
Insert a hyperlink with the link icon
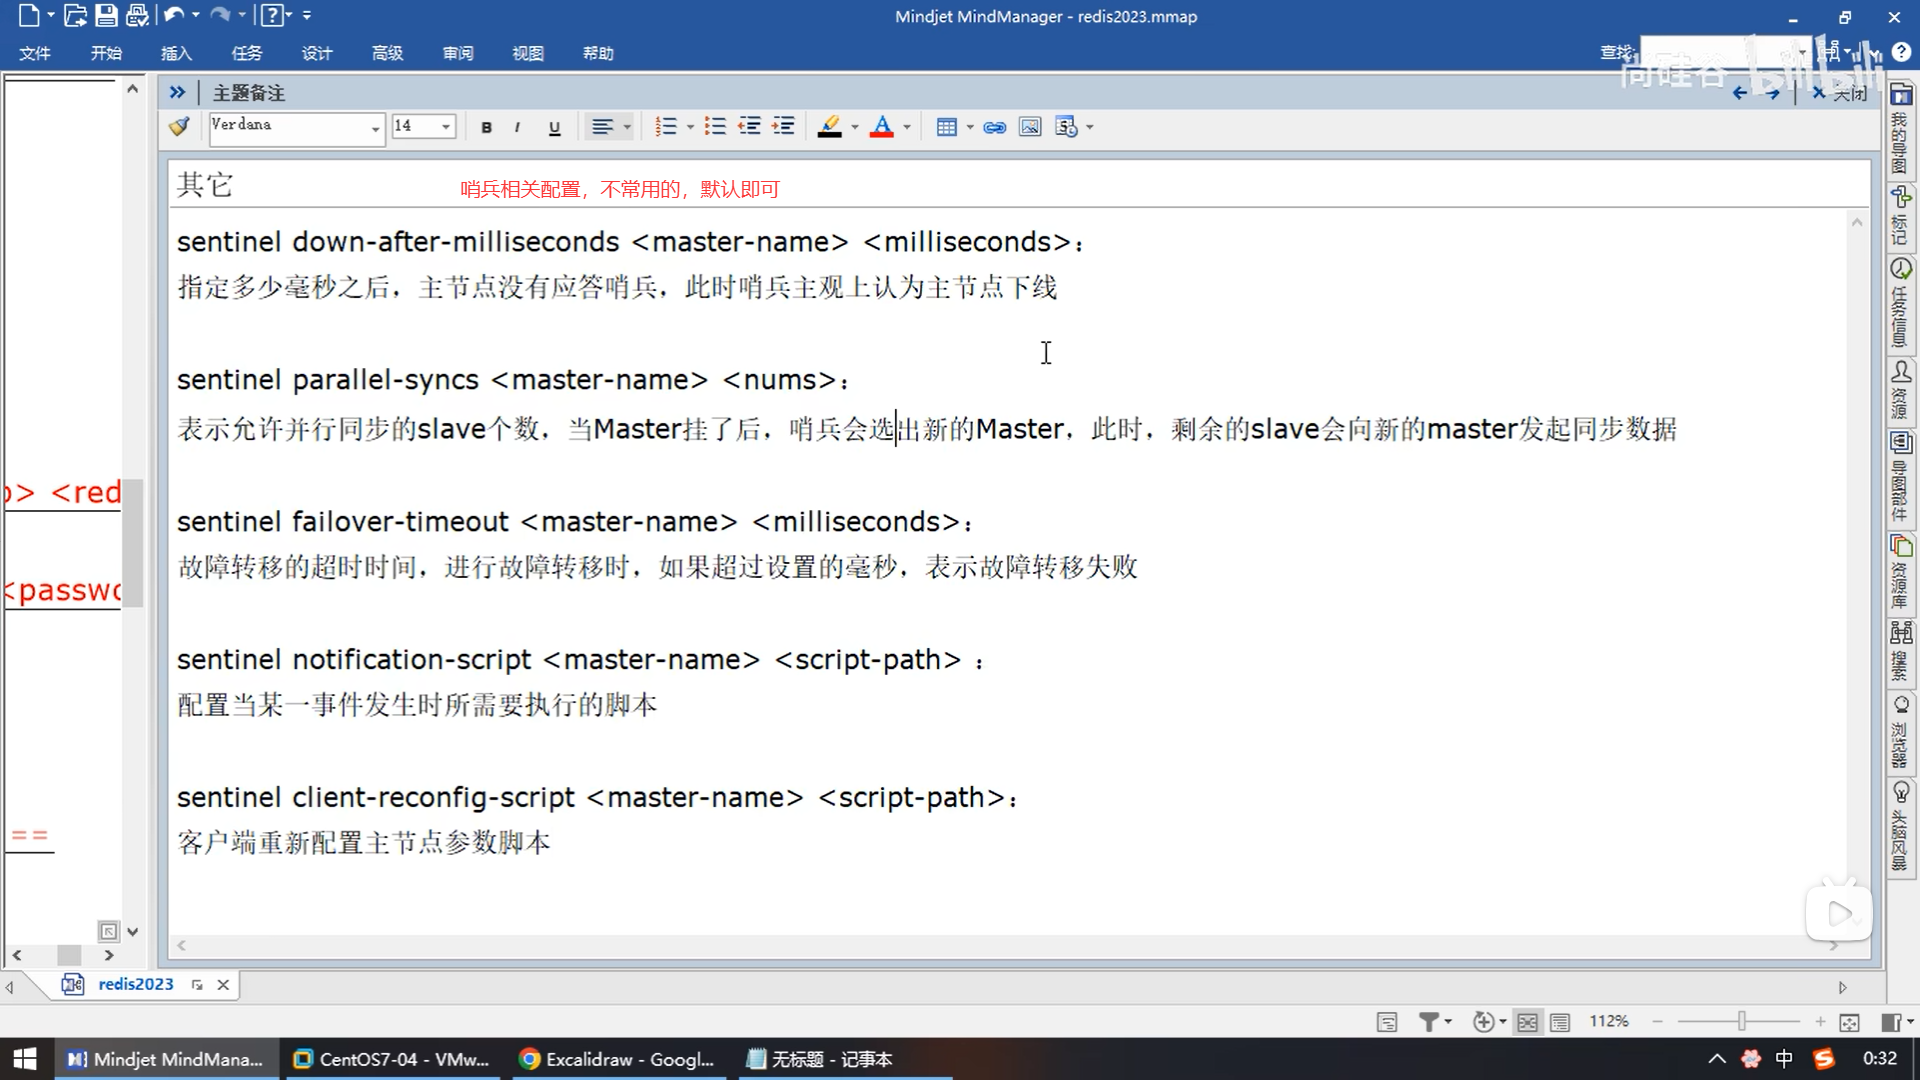click(x=994, y=127)
